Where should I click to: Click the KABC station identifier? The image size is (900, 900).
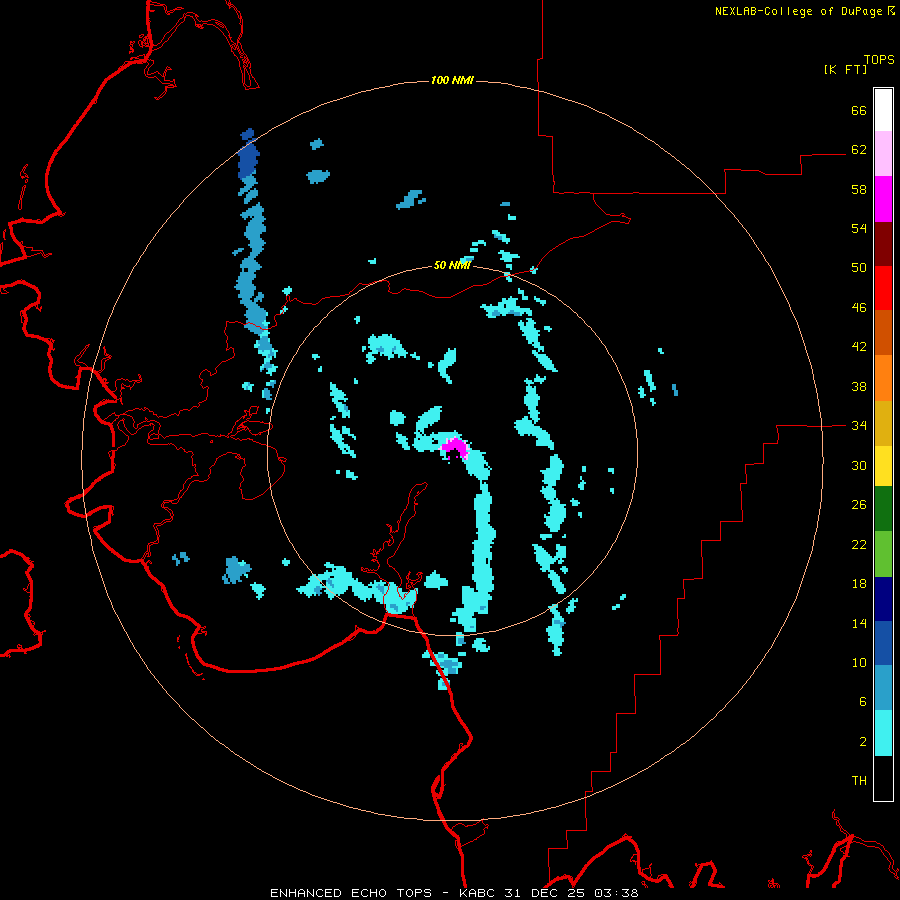[478, 893]
